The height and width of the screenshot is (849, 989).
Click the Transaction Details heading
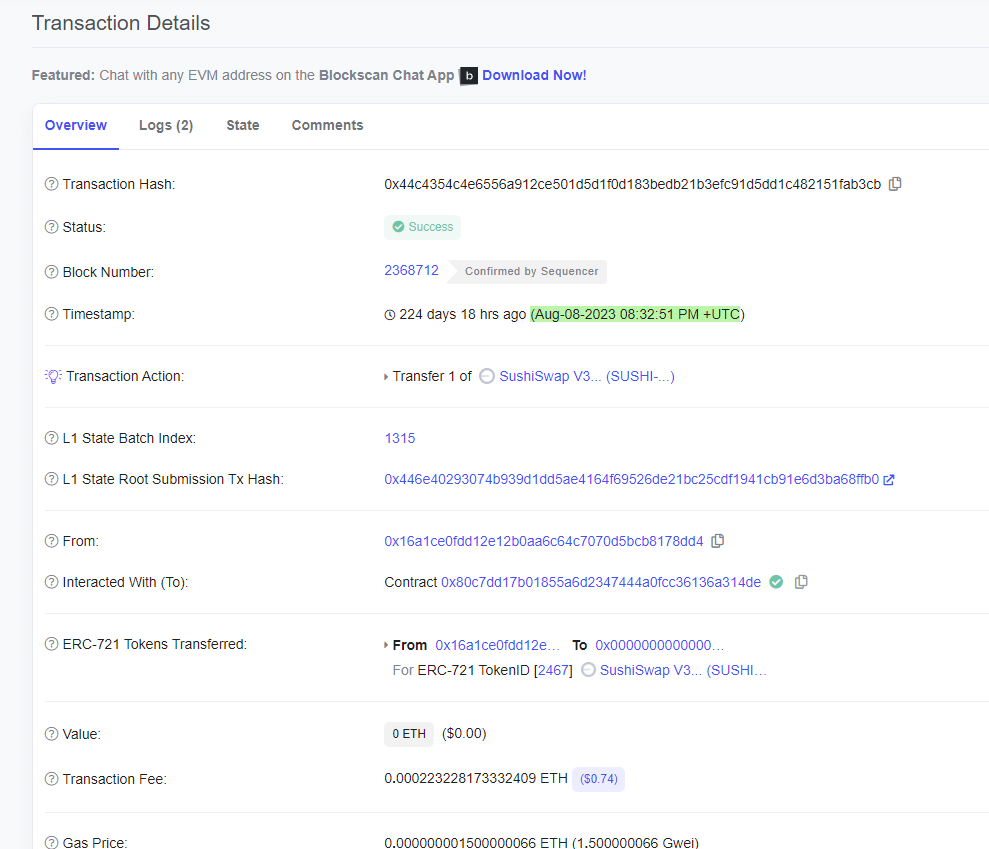tap(121, 23)
